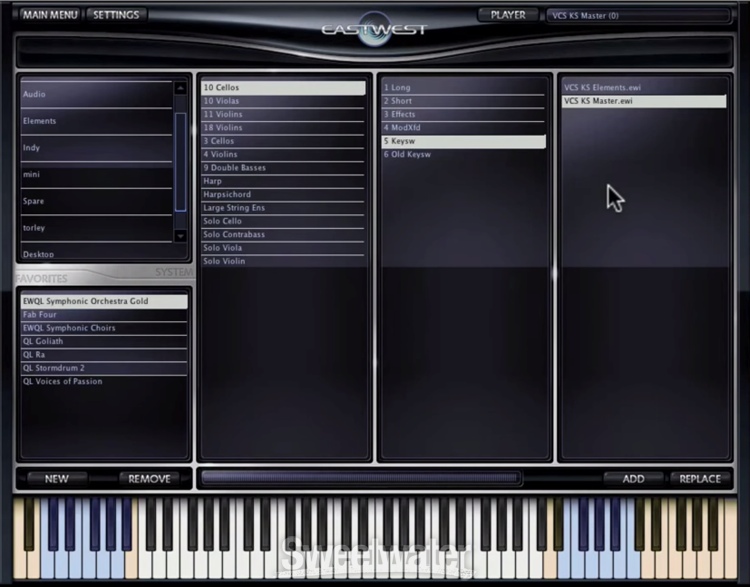
Task: Choose the 11 Violins instrument
Action: click(x=283, y=114)
